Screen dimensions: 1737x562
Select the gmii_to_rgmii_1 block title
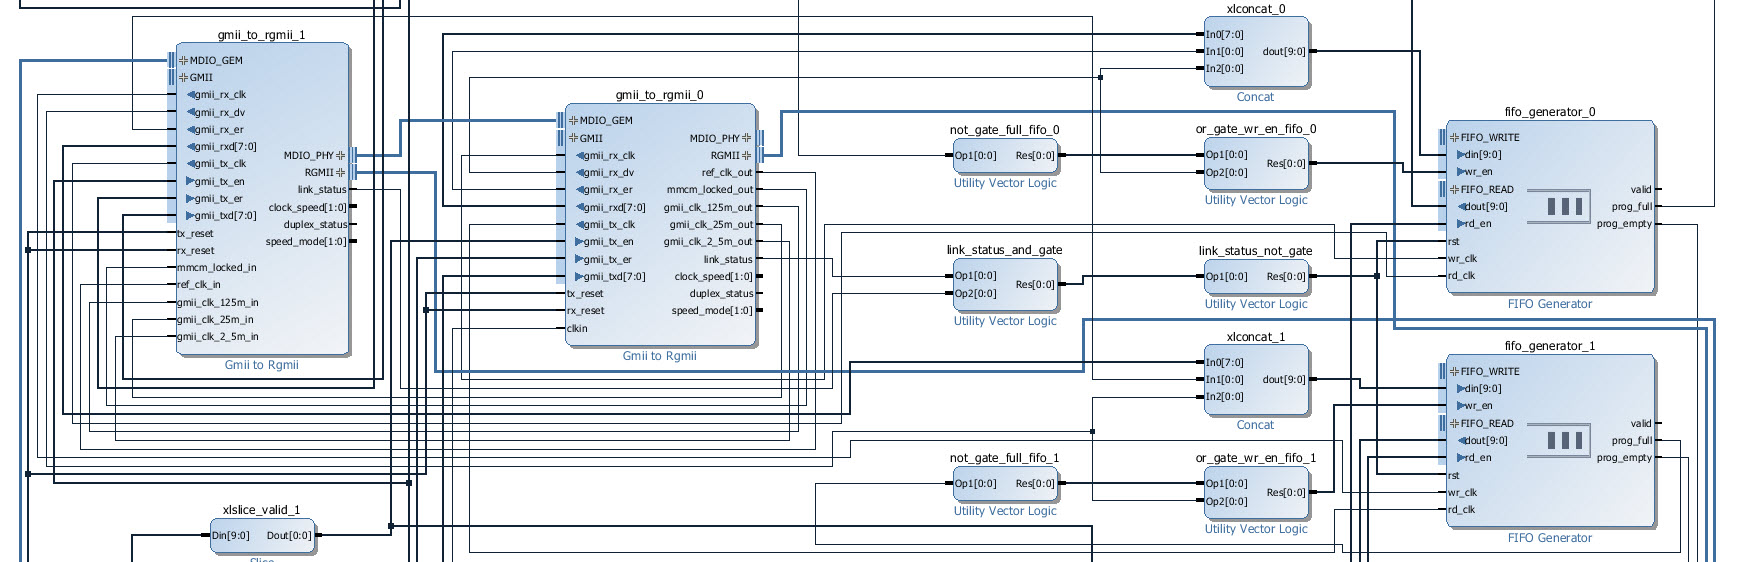click(x=262, y=35)
